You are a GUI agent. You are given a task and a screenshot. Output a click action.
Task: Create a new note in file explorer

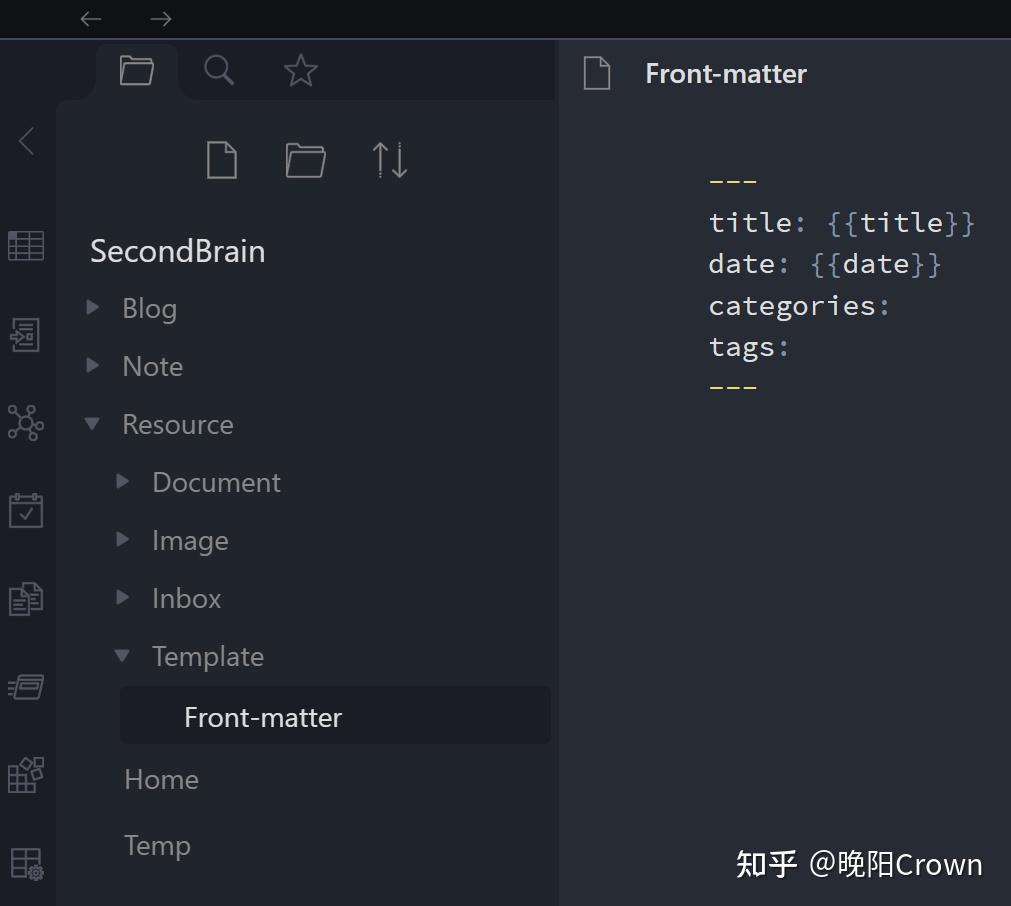point(221,160)
